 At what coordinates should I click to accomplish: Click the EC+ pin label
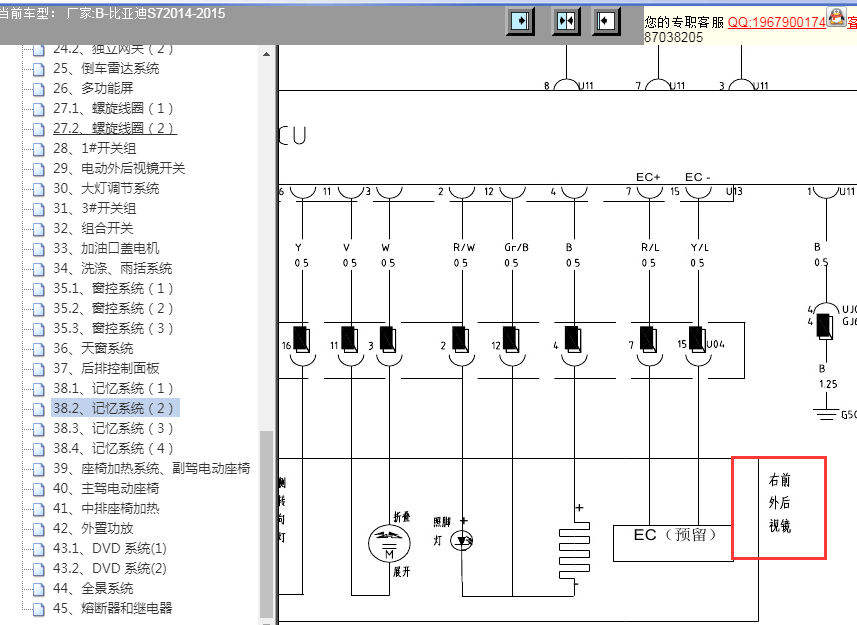pyautogui.click(x=648, y=177)
